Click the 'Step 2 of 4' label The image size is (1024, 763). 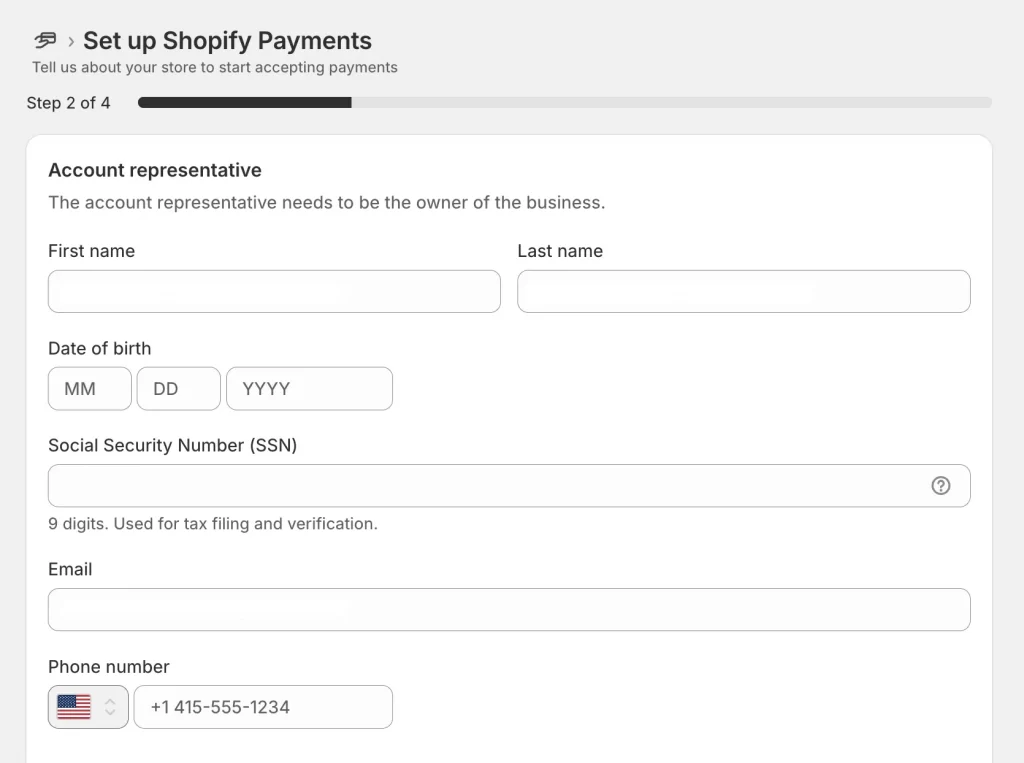[69, 103]
